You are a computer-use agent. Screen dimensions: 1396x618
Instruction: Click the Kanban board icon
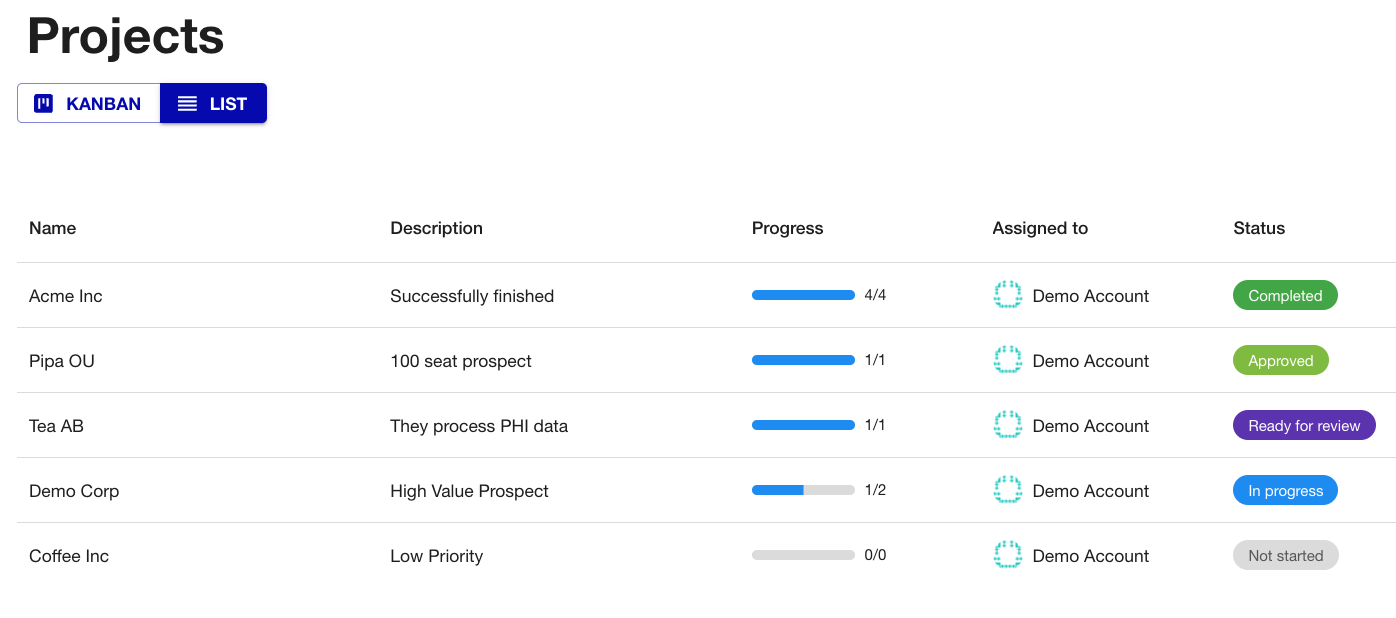coord(43,104)
